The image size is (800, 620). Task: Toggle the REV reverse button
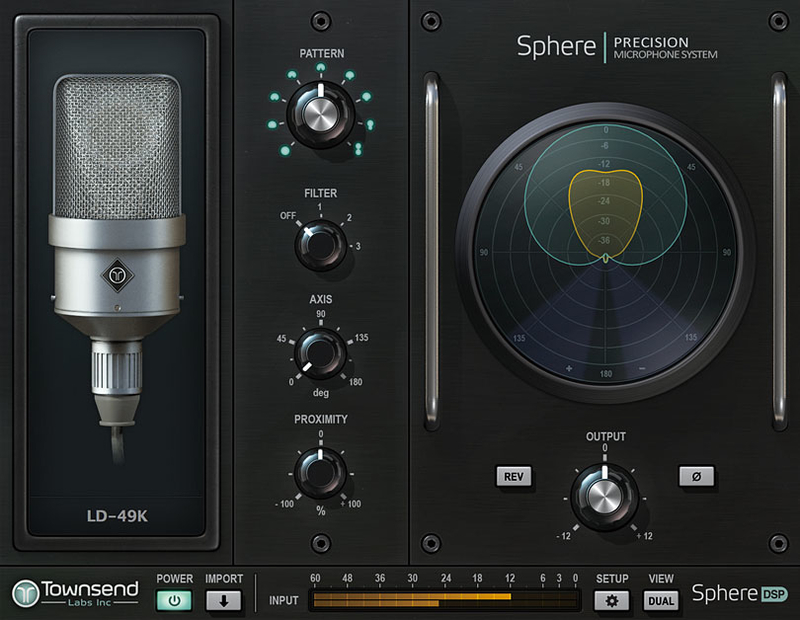pos(513,476)
